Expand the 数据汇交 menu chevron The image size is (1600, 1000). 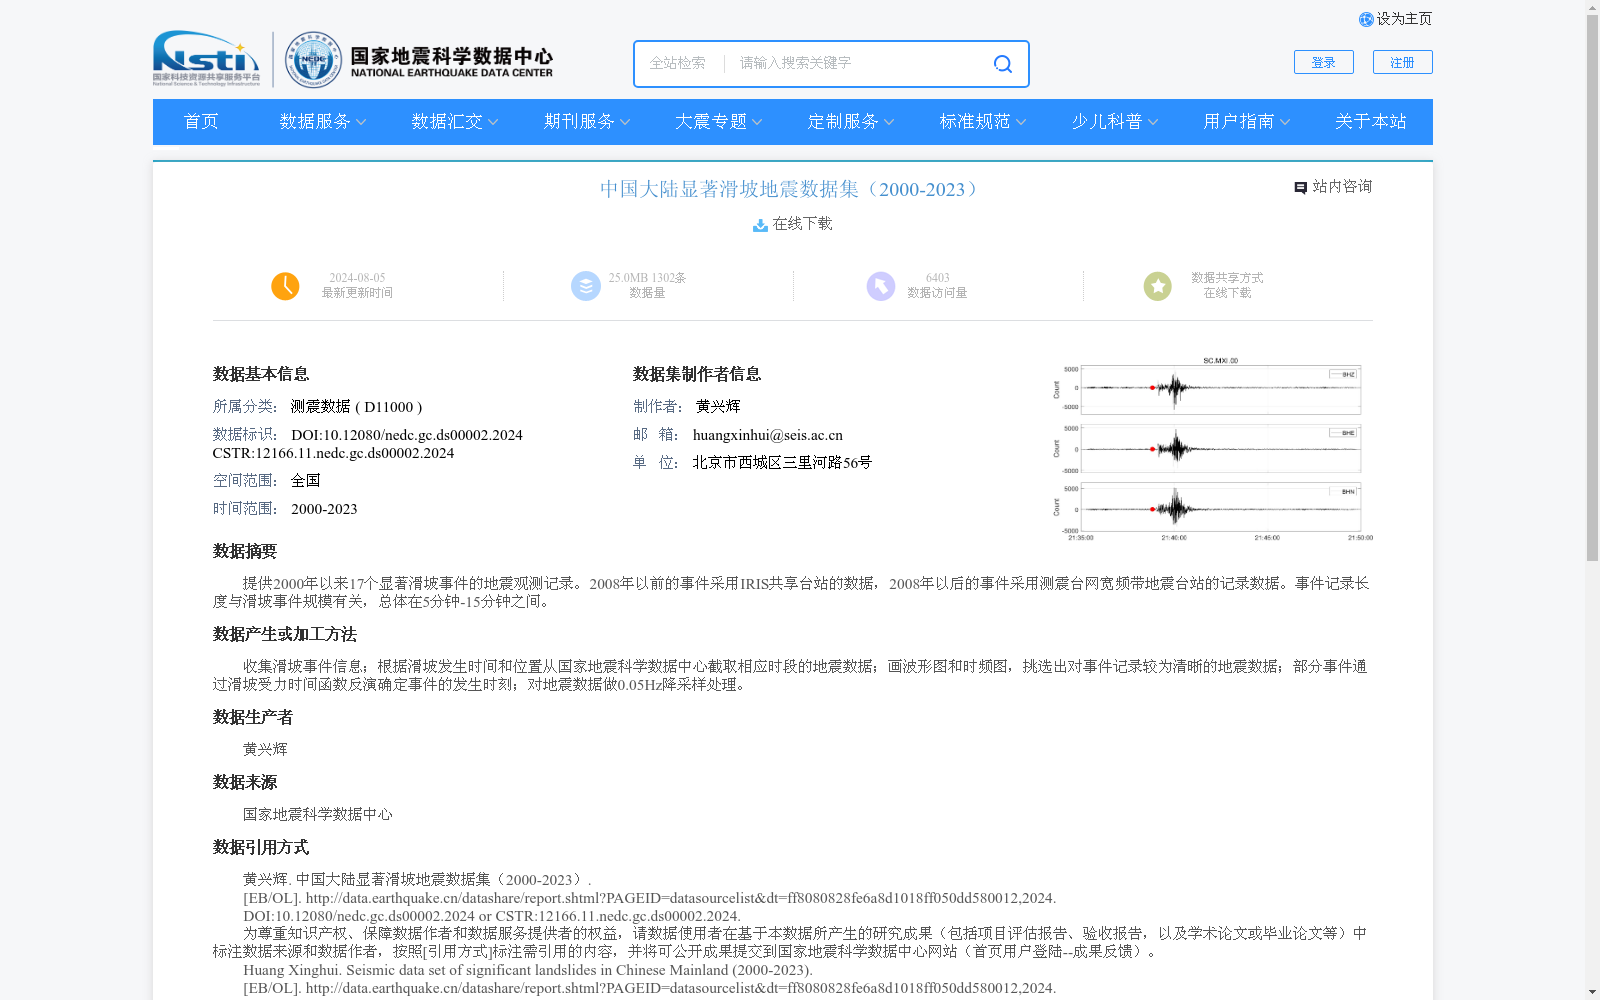click(493, 122)
